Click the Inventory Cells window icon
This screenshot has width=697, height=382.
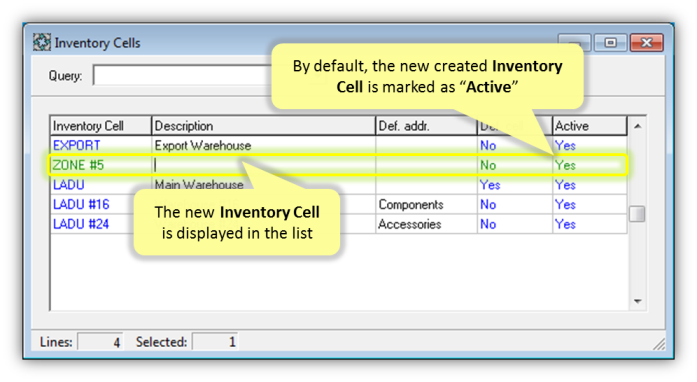(x=42, y=42)
